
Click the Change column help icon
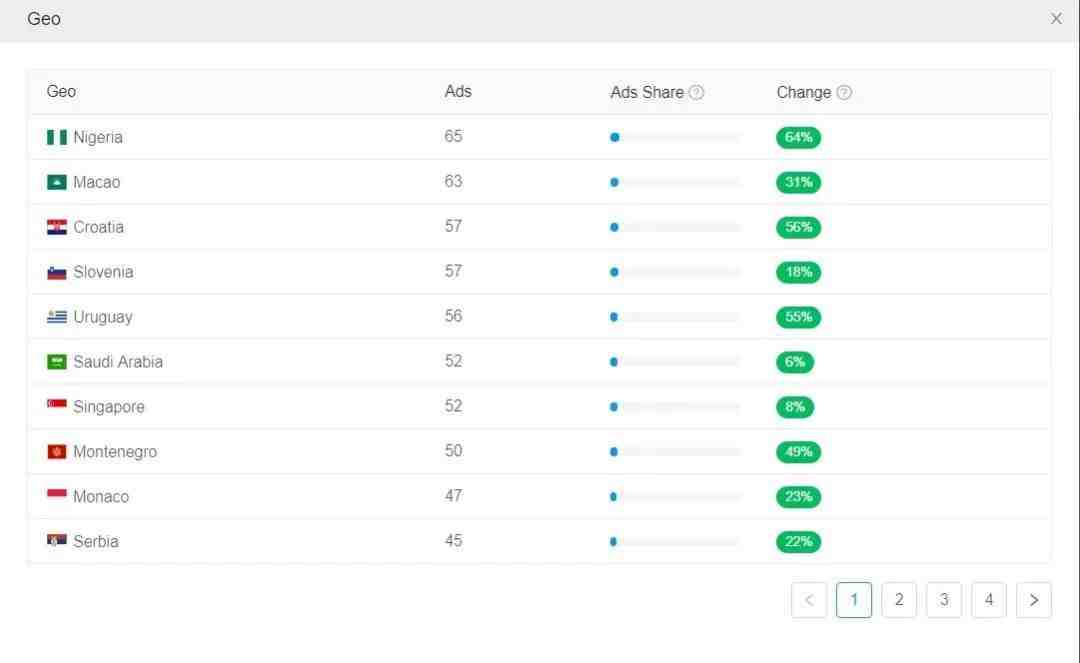tap(844, 92)
